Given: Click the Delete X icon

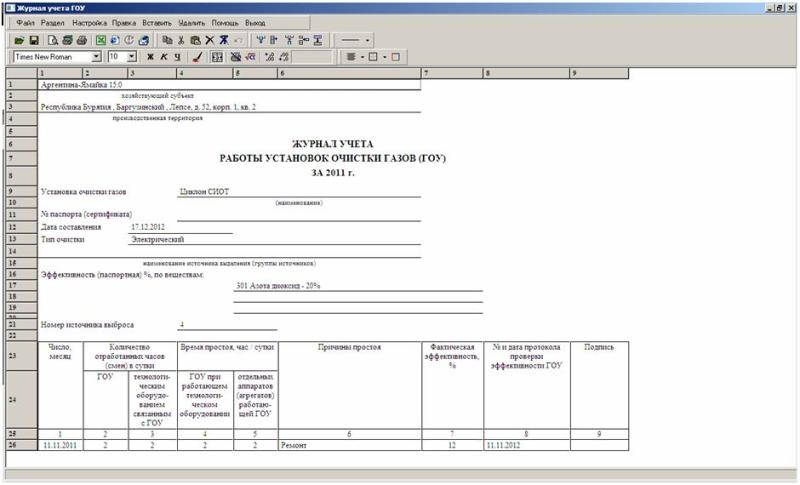Looking at the screenshot, I should [x=209, y=40].
